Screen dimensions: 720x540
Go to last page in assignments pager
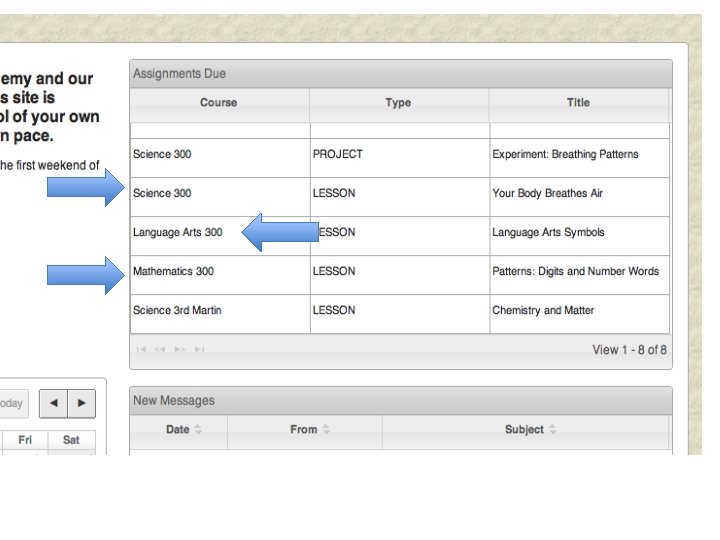pos(200,349)
